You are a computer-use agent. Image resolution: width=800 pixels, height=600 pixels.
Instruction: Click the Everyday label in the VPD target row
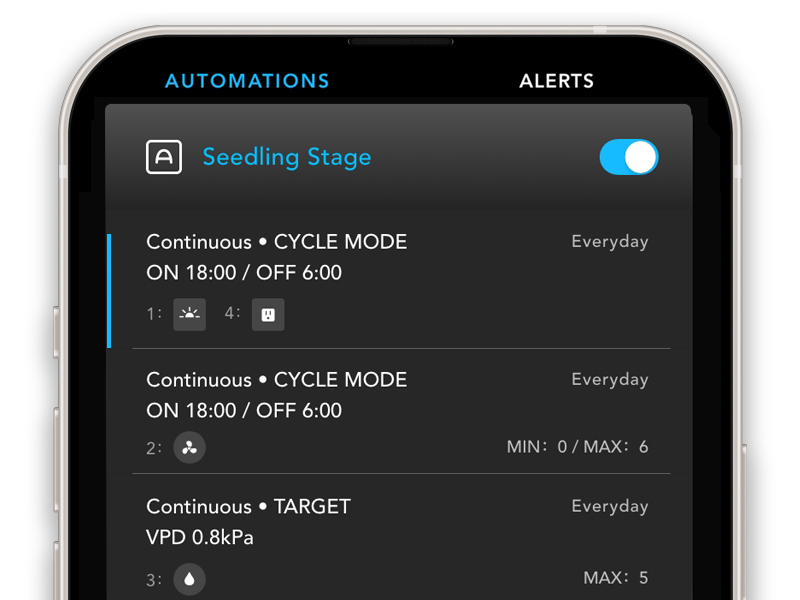point(609,507)
